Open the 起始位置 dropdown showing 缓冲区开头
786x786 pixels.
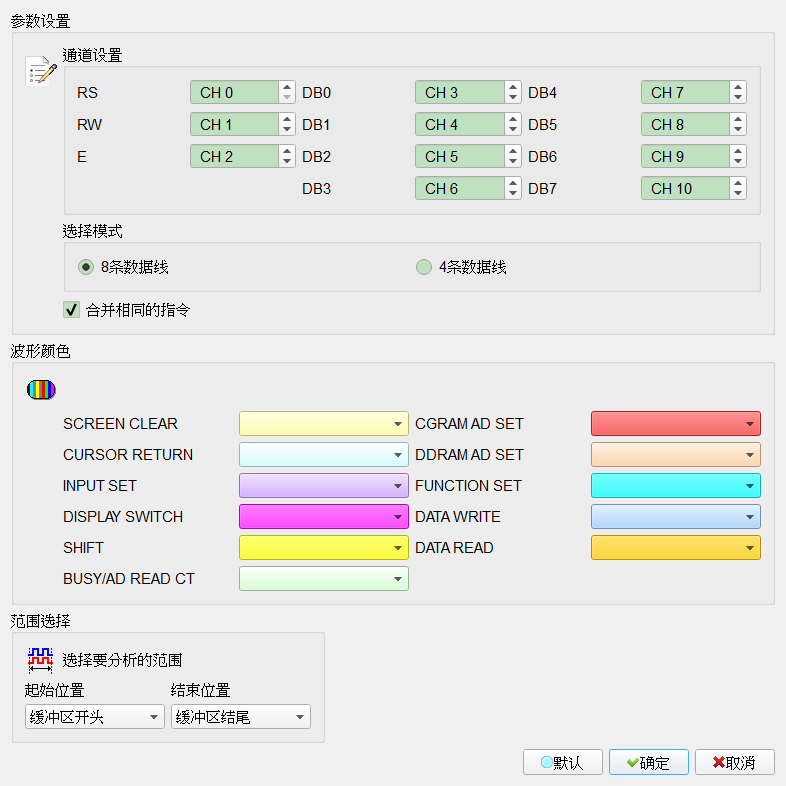click(x=95, y=717)
